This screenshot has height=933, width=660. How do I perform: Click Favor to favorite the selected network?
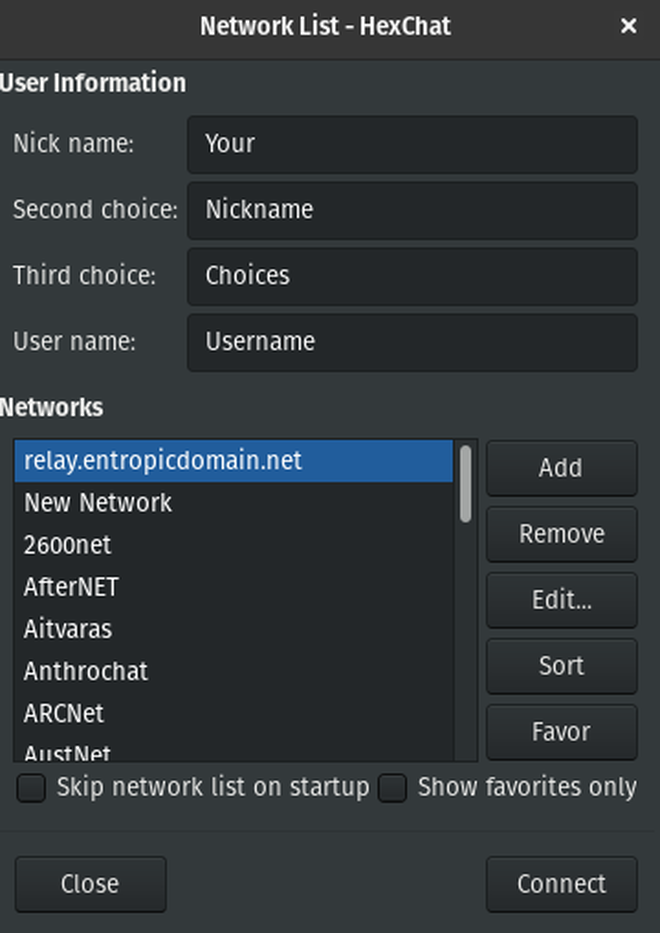pos(561,731)
